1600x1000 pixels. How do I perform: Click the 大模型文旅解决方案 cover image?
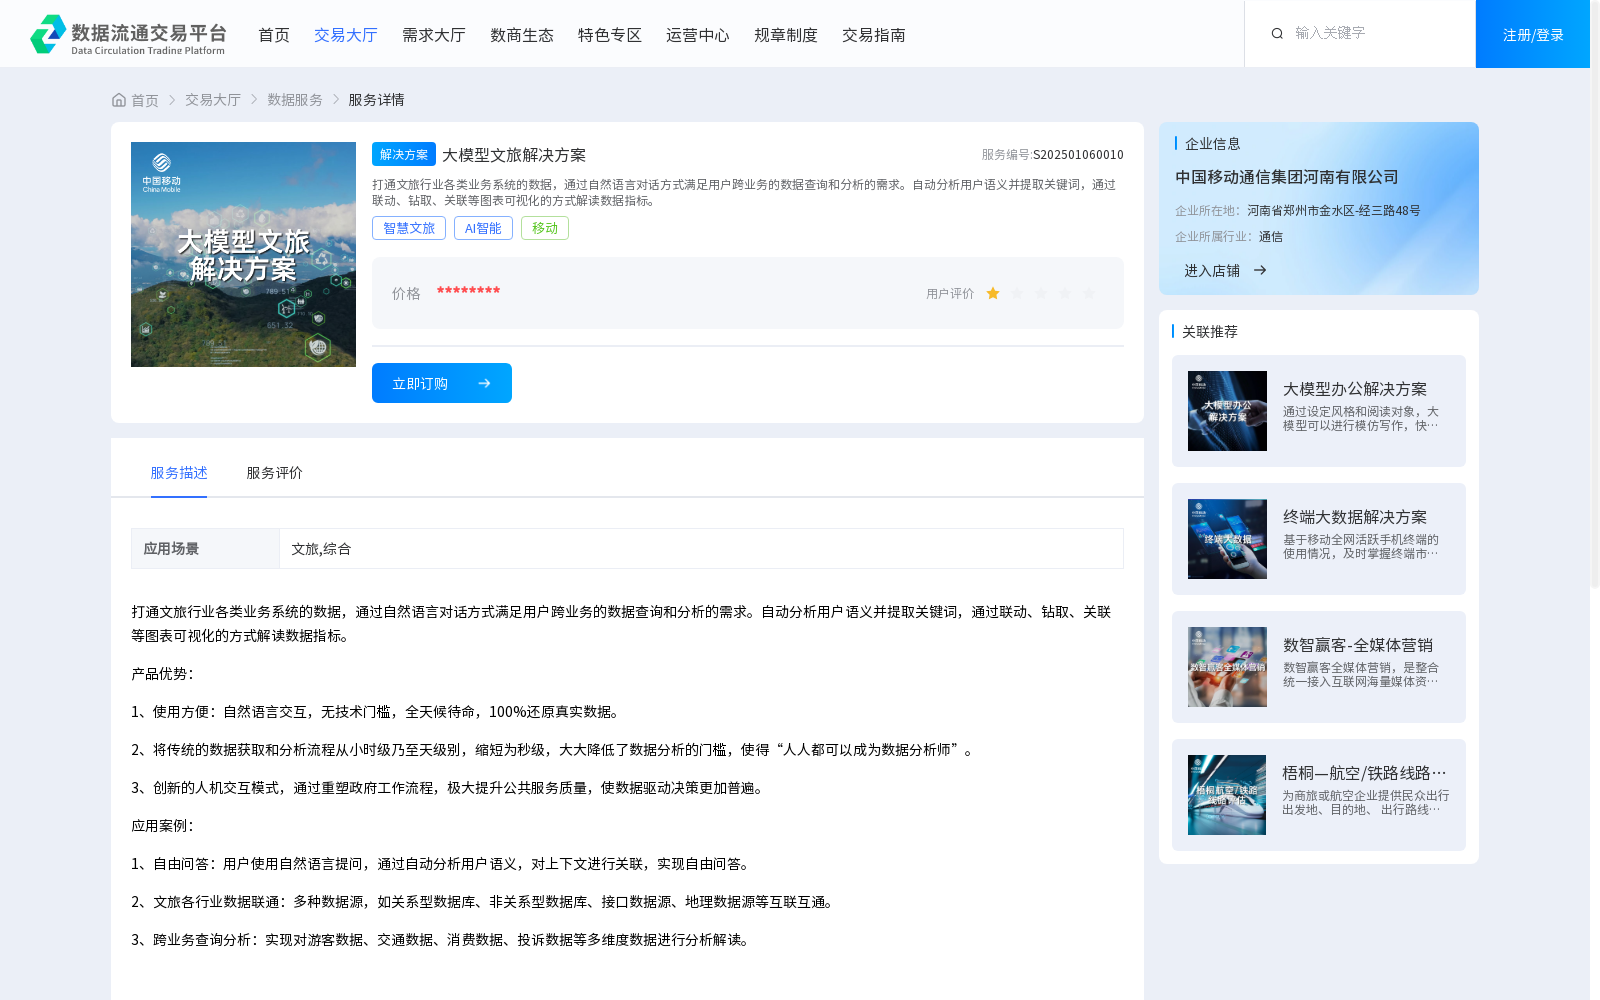click(x=243, y=254)
